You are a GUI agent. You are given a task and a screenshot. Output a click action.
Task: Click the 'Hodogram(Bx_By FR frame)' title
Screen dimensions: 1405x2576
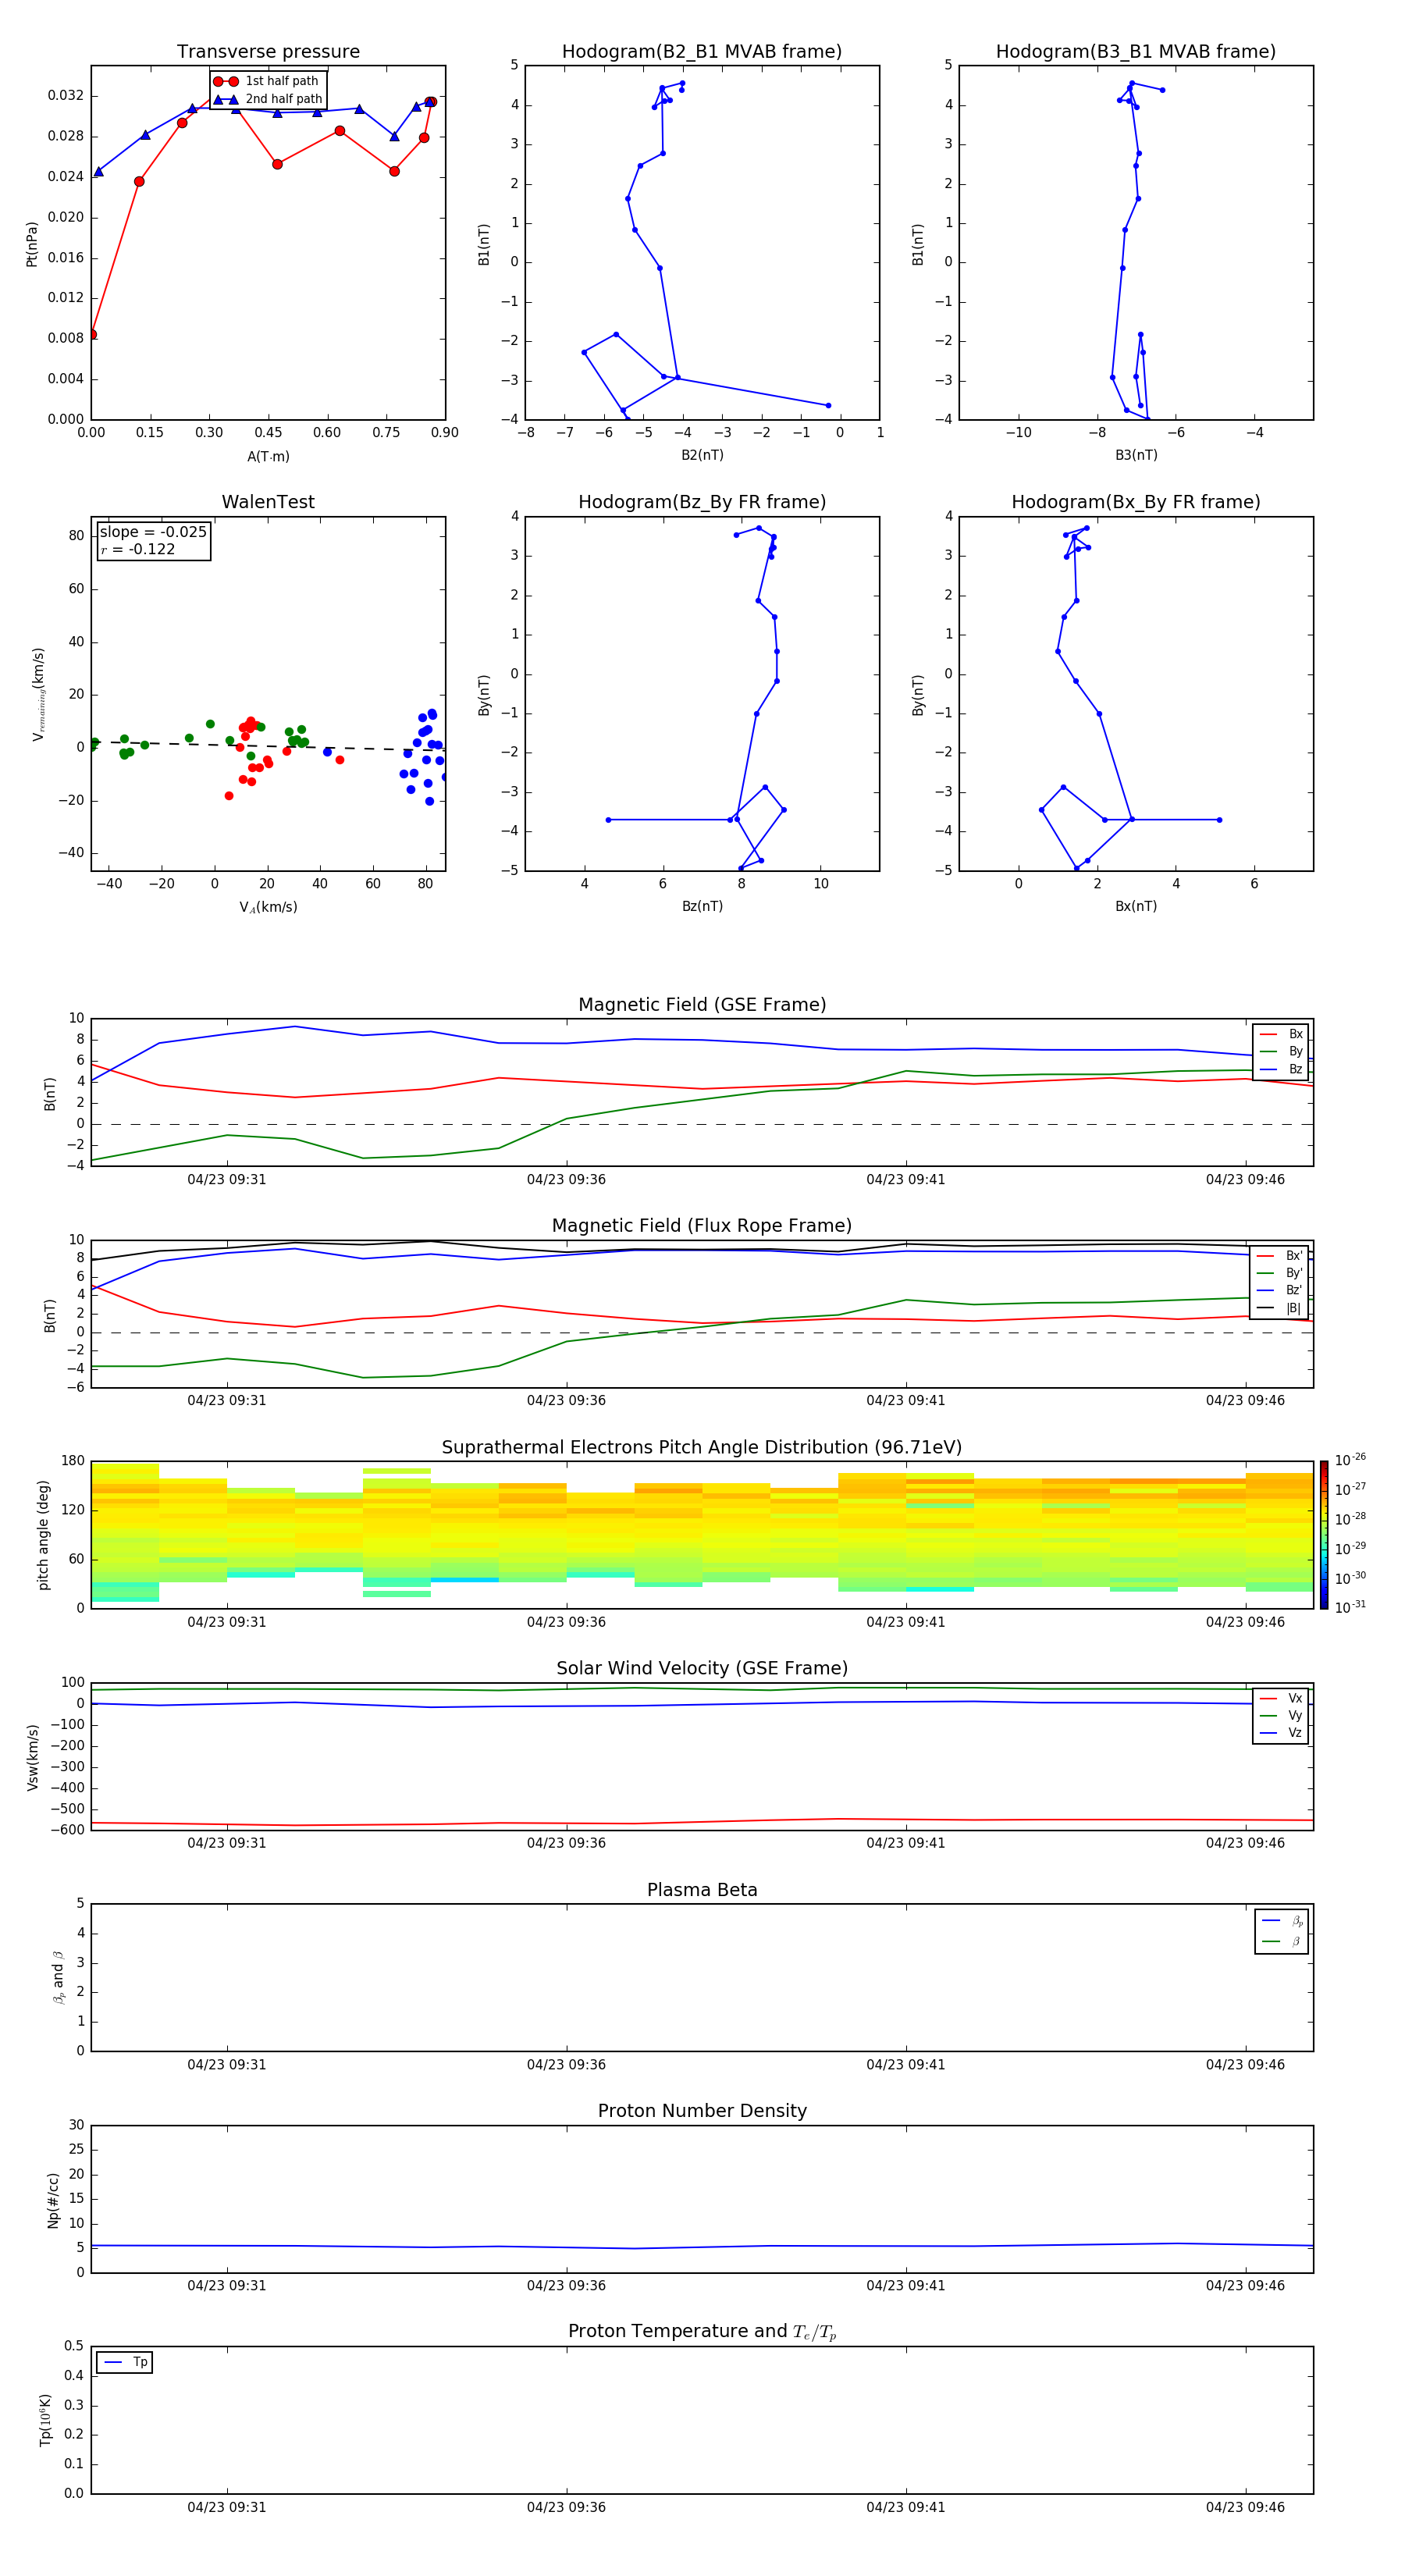click(x=1136, y=502)
